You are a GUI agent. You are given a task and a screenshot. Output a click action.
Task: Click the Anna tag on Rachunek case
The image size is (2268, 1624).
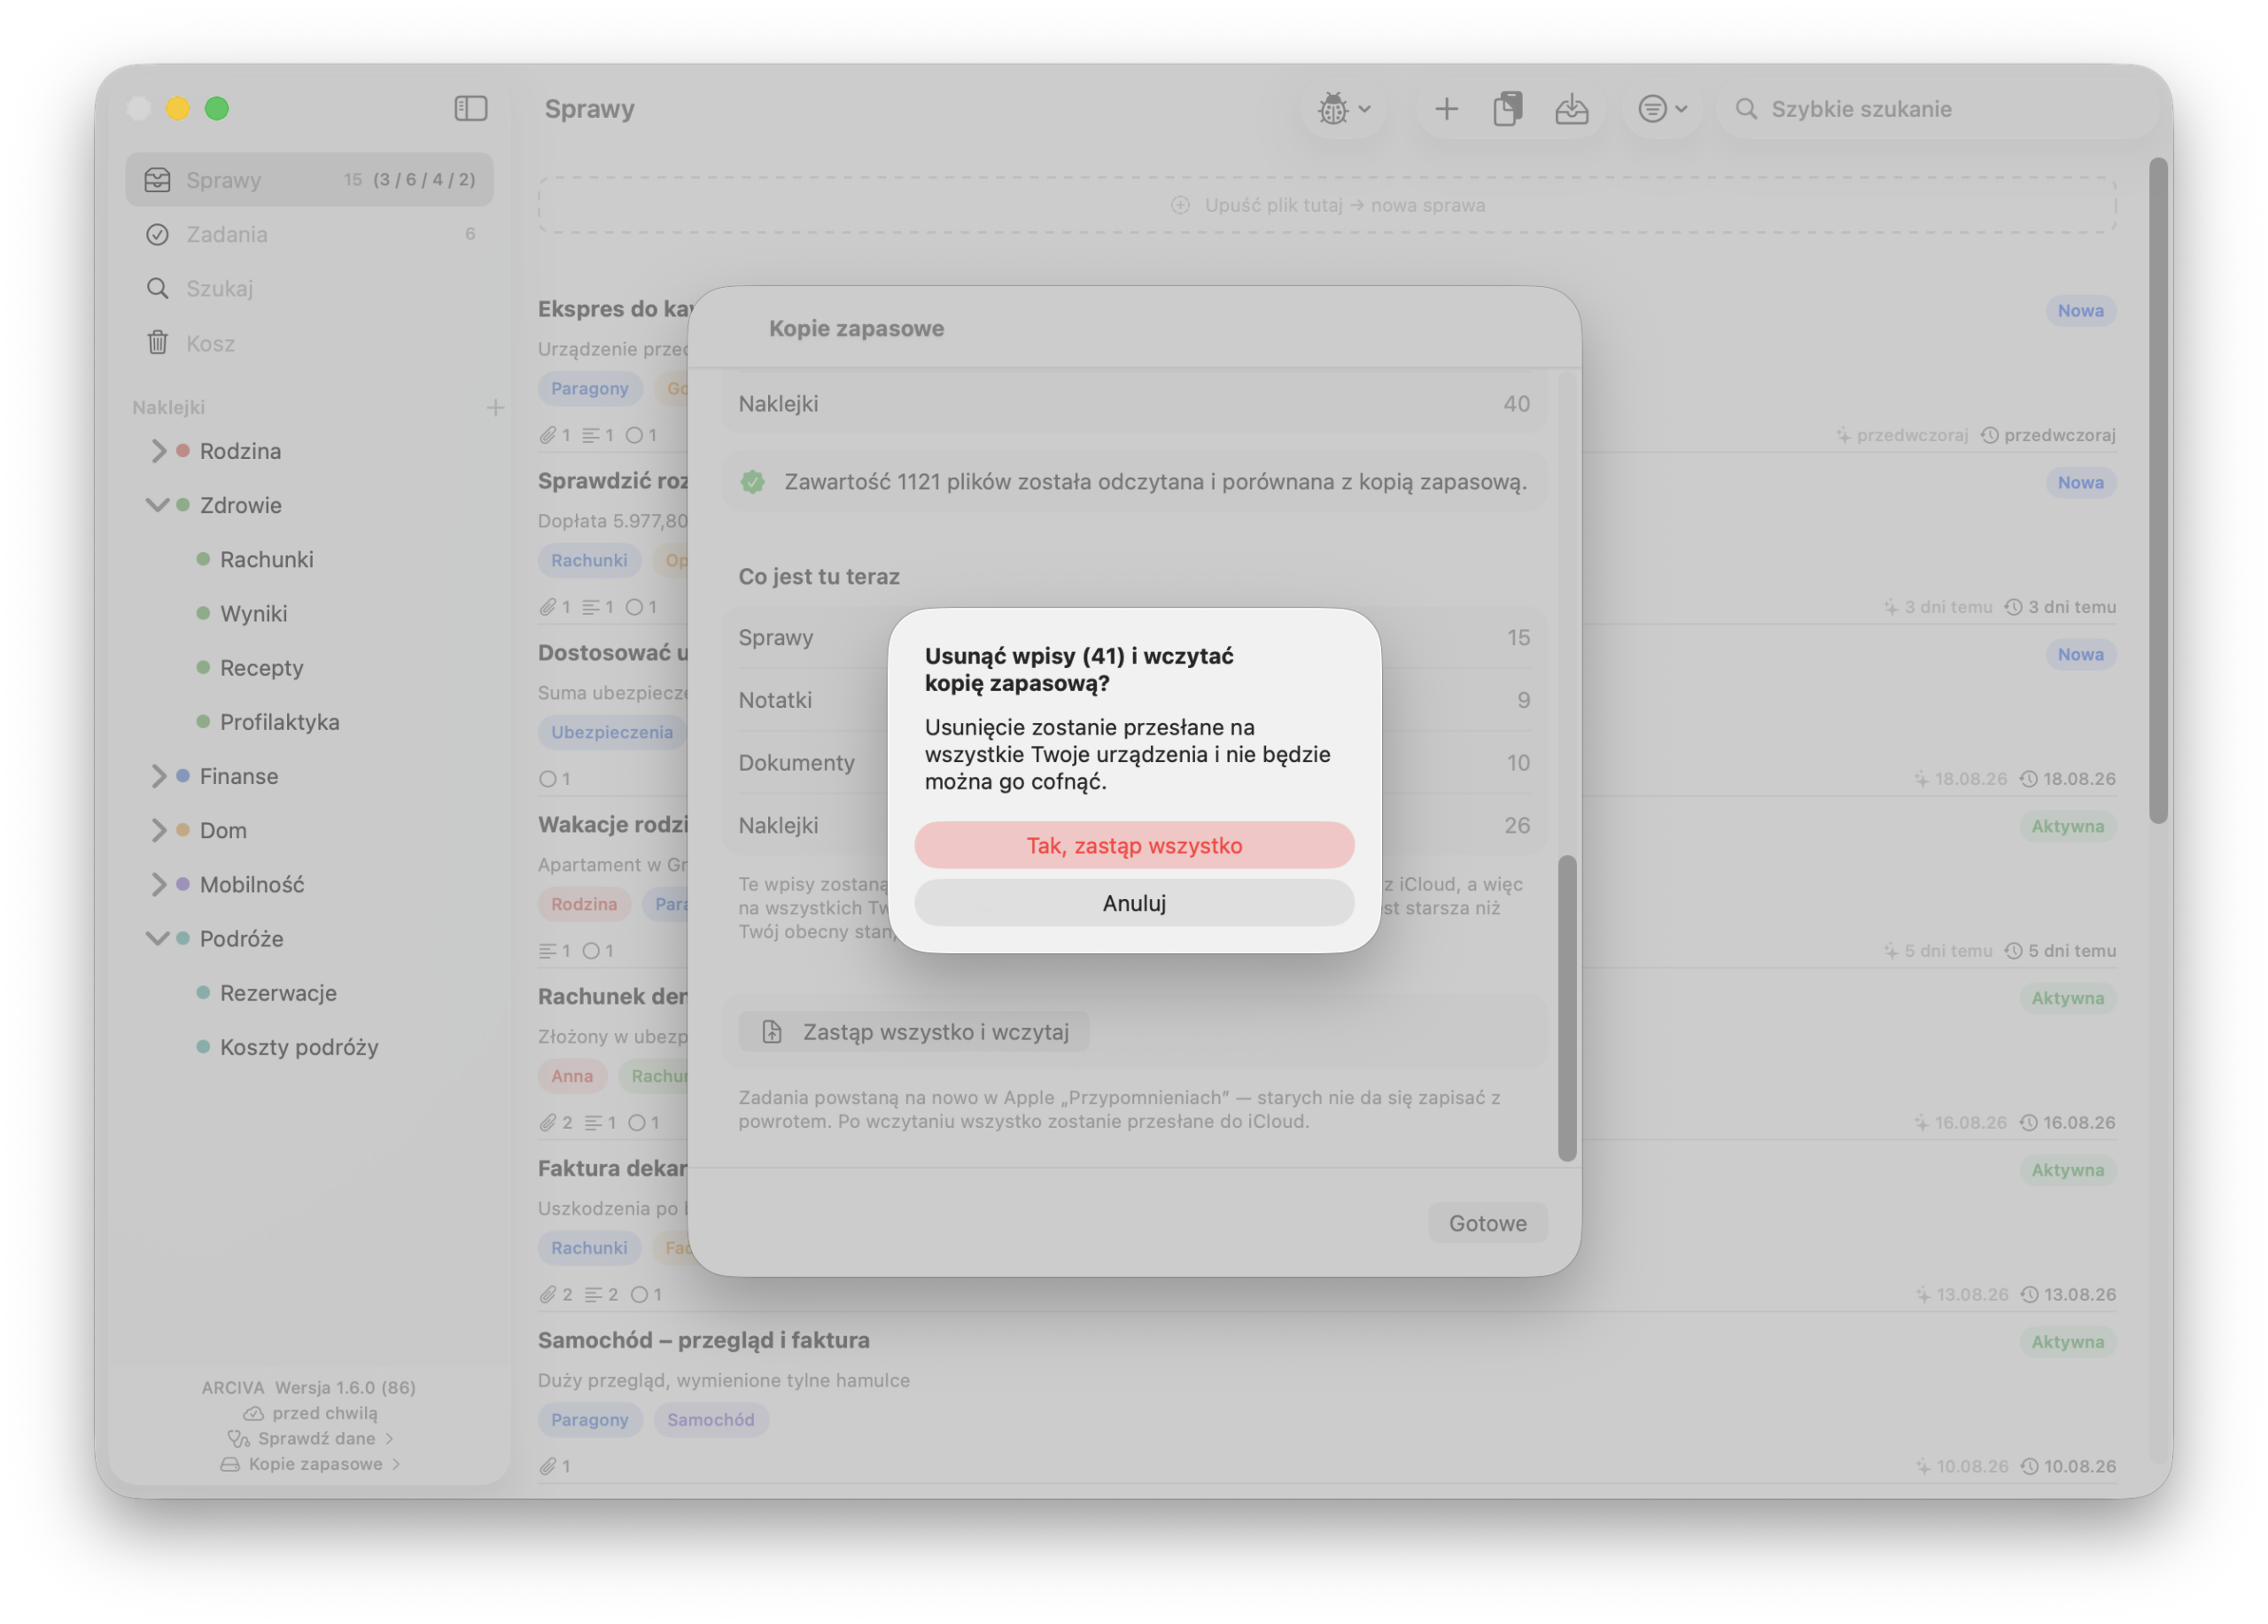[x=572, y=1075]
